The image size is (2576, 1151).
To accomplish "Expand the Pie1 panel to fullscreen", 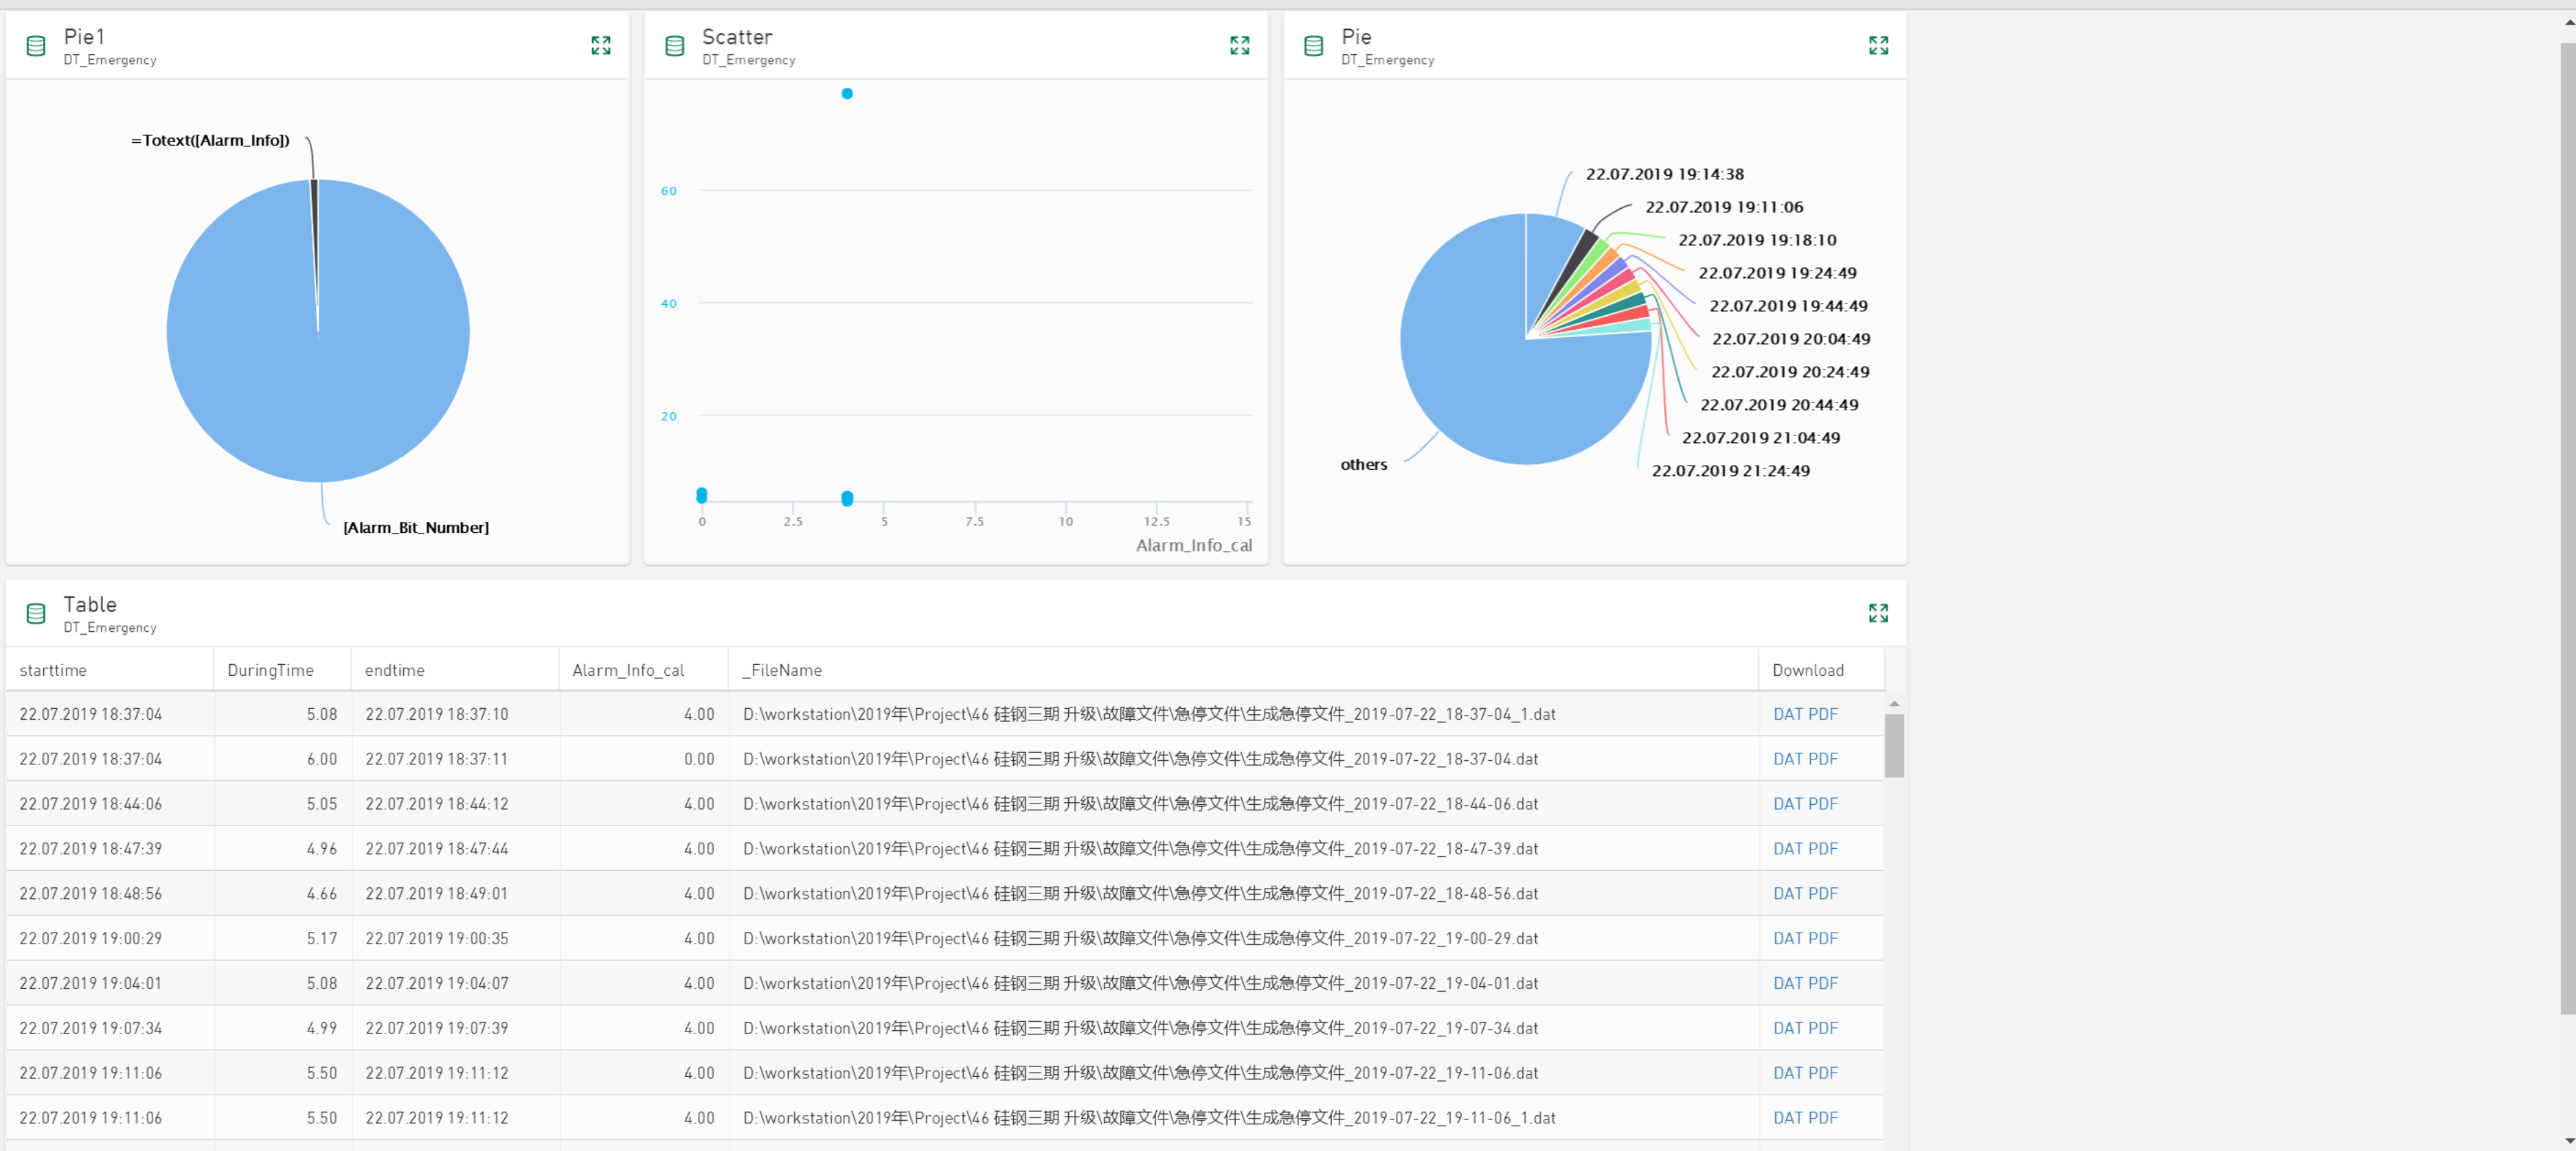I will click(x=600, y=45).
